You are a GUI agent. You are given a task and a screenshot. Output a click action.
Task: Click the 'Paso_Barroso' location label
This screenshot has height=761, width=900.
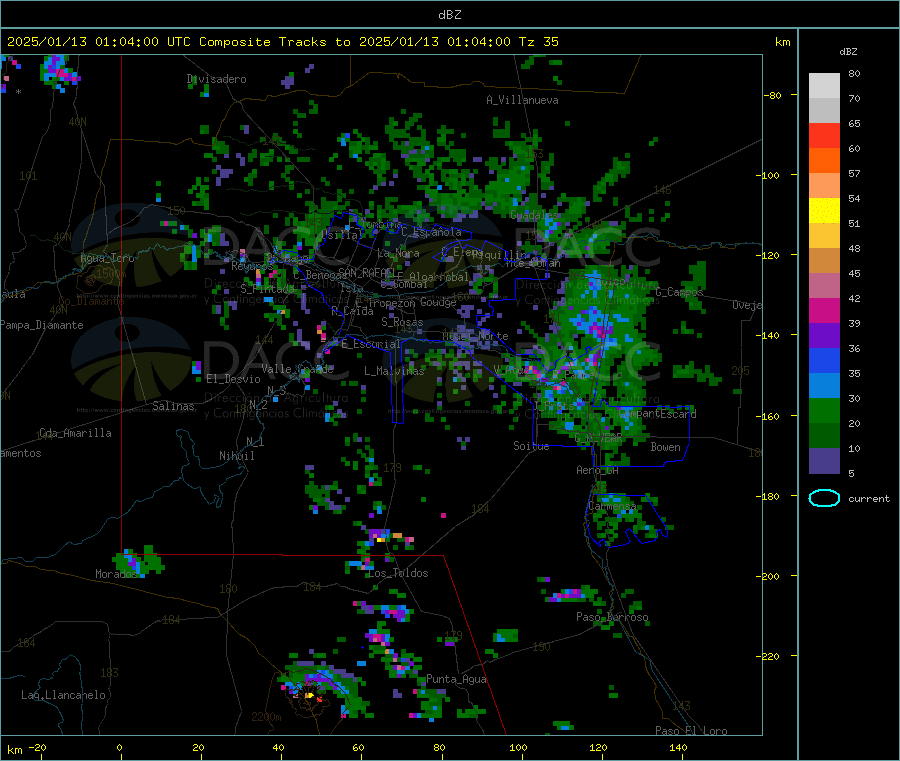click(612, 617)
